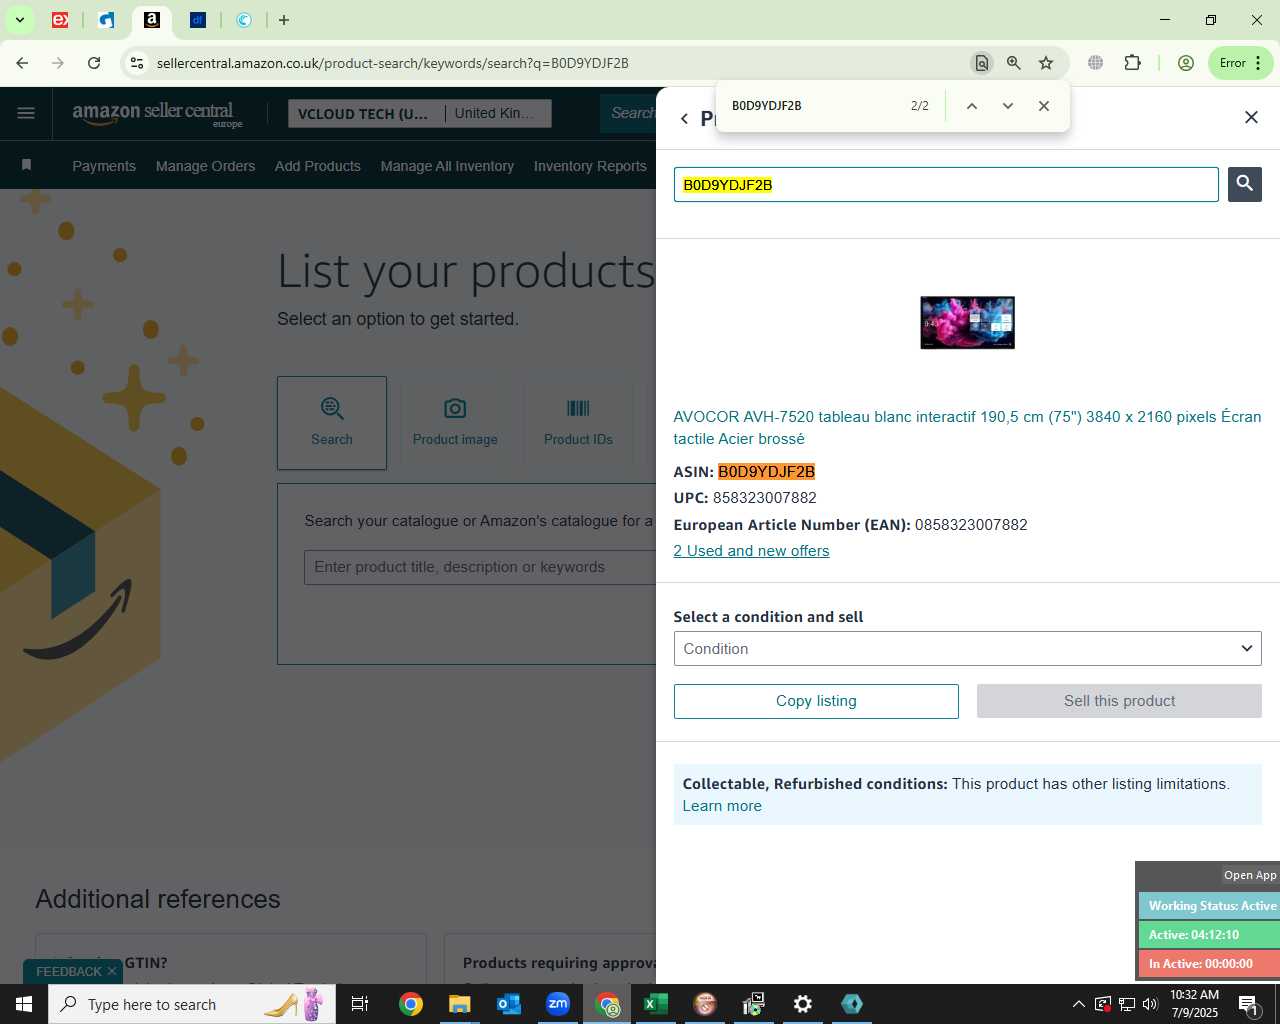The width and height of the screenshot is (1280, 1024).
Task: Open Task View on taskbar
Action: click(x=361, y=1004)
